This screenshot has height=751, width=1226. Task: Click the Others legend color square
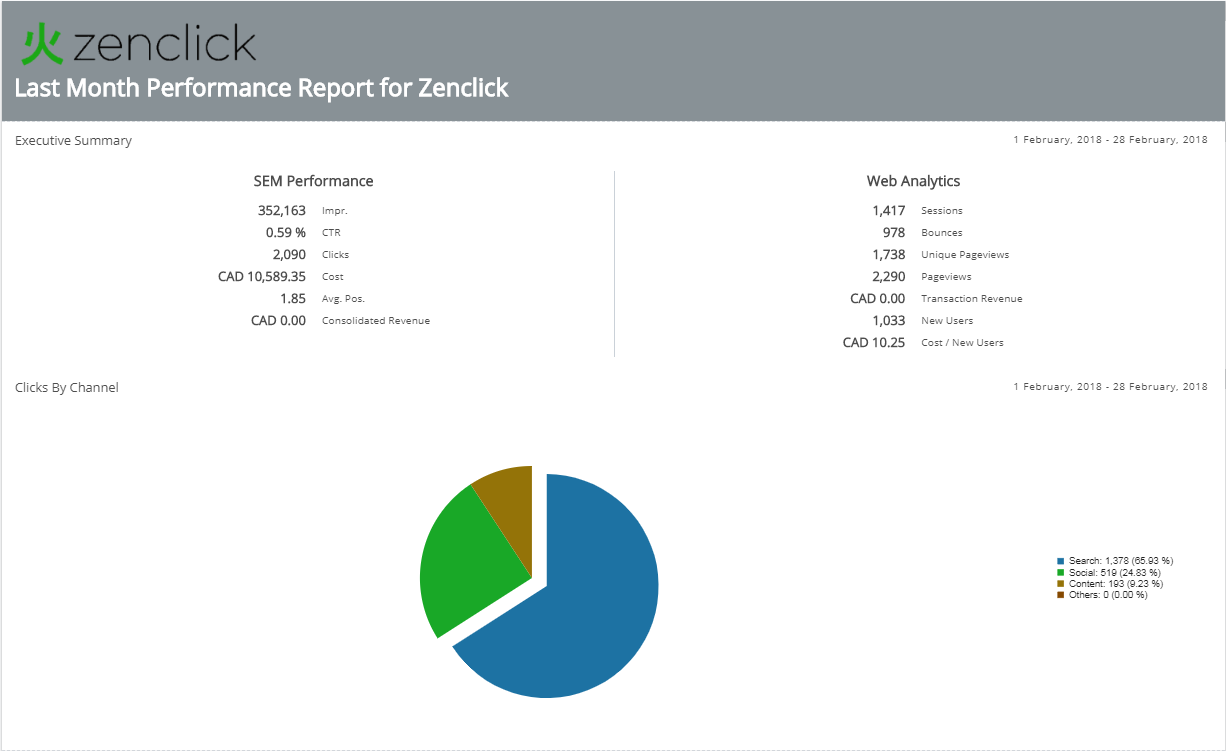click(x=1061, y=595)
